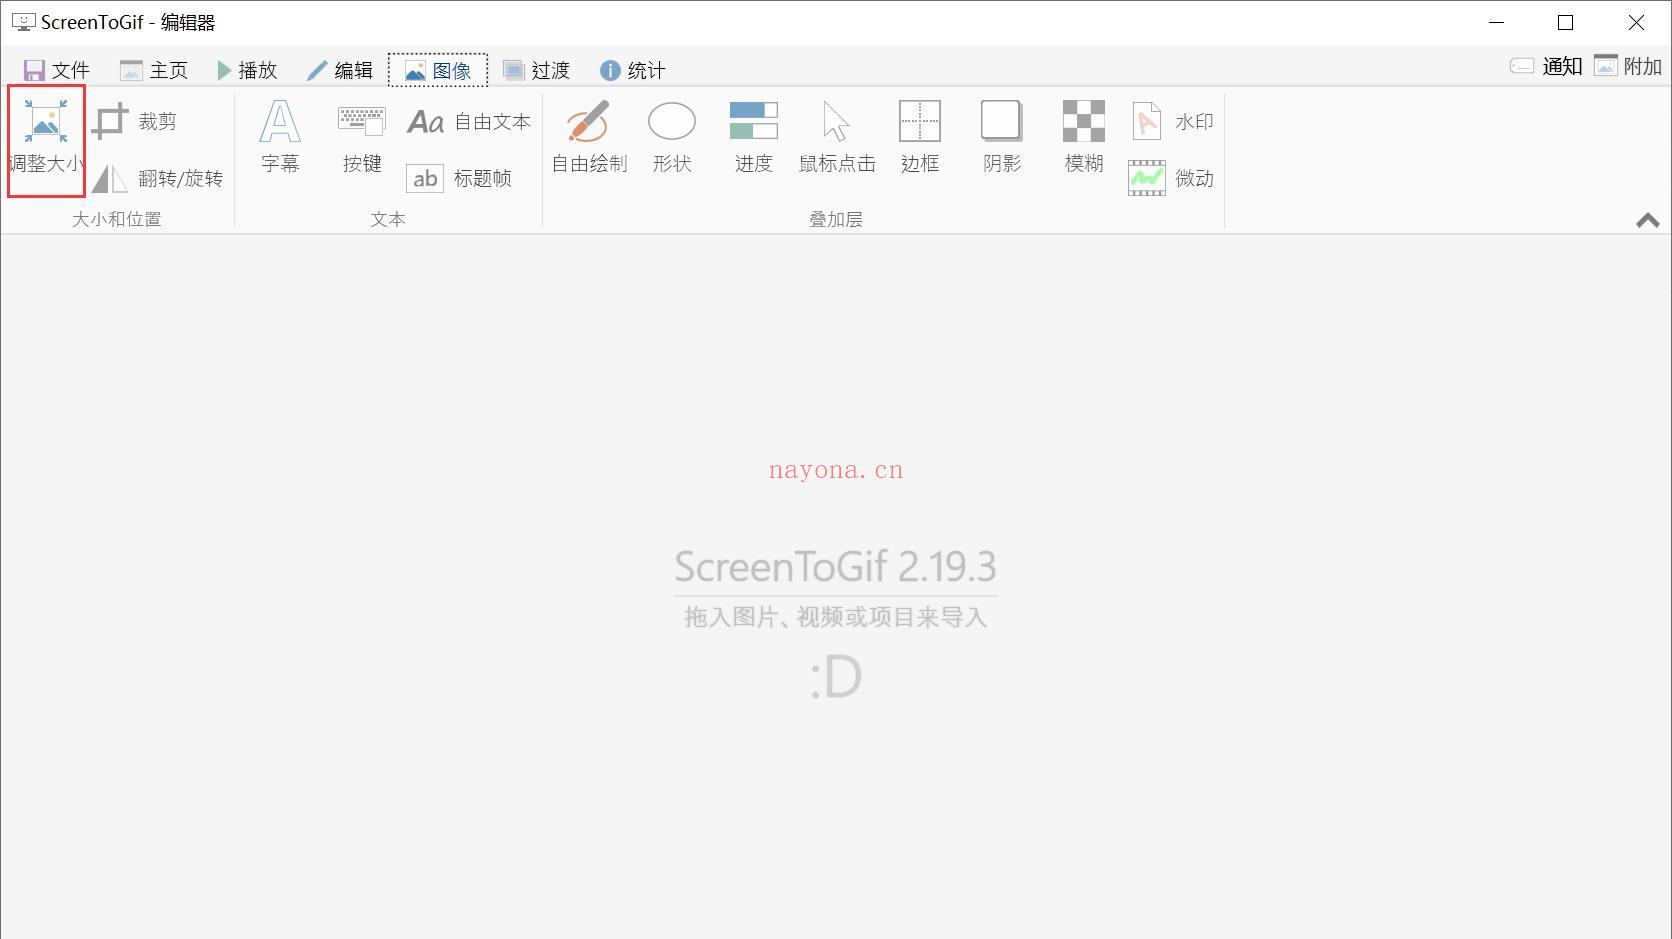Apply the 边框 border tool
Image resolution: width=1672 pixels, height=939 pixels.
click(920, 137)
